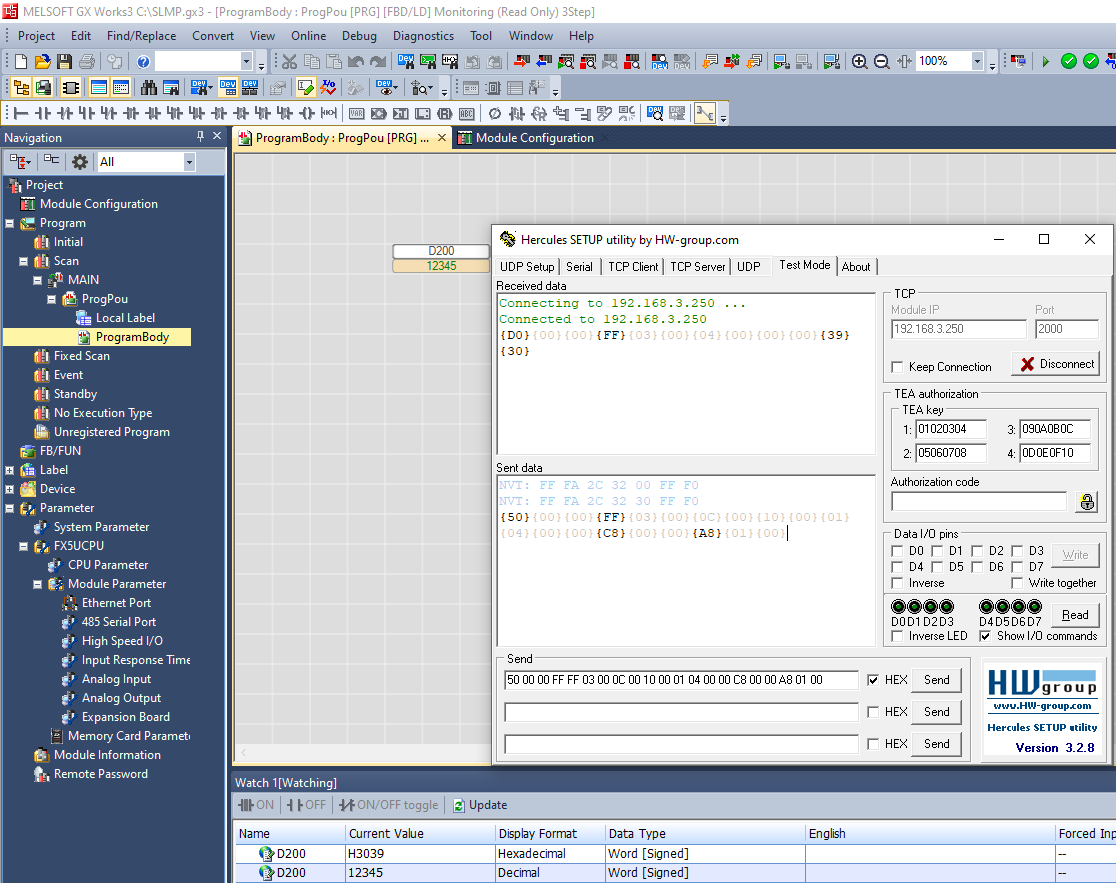Open the Diagnostics menu
Screen dimensions: 1116x883
(423, 36)
